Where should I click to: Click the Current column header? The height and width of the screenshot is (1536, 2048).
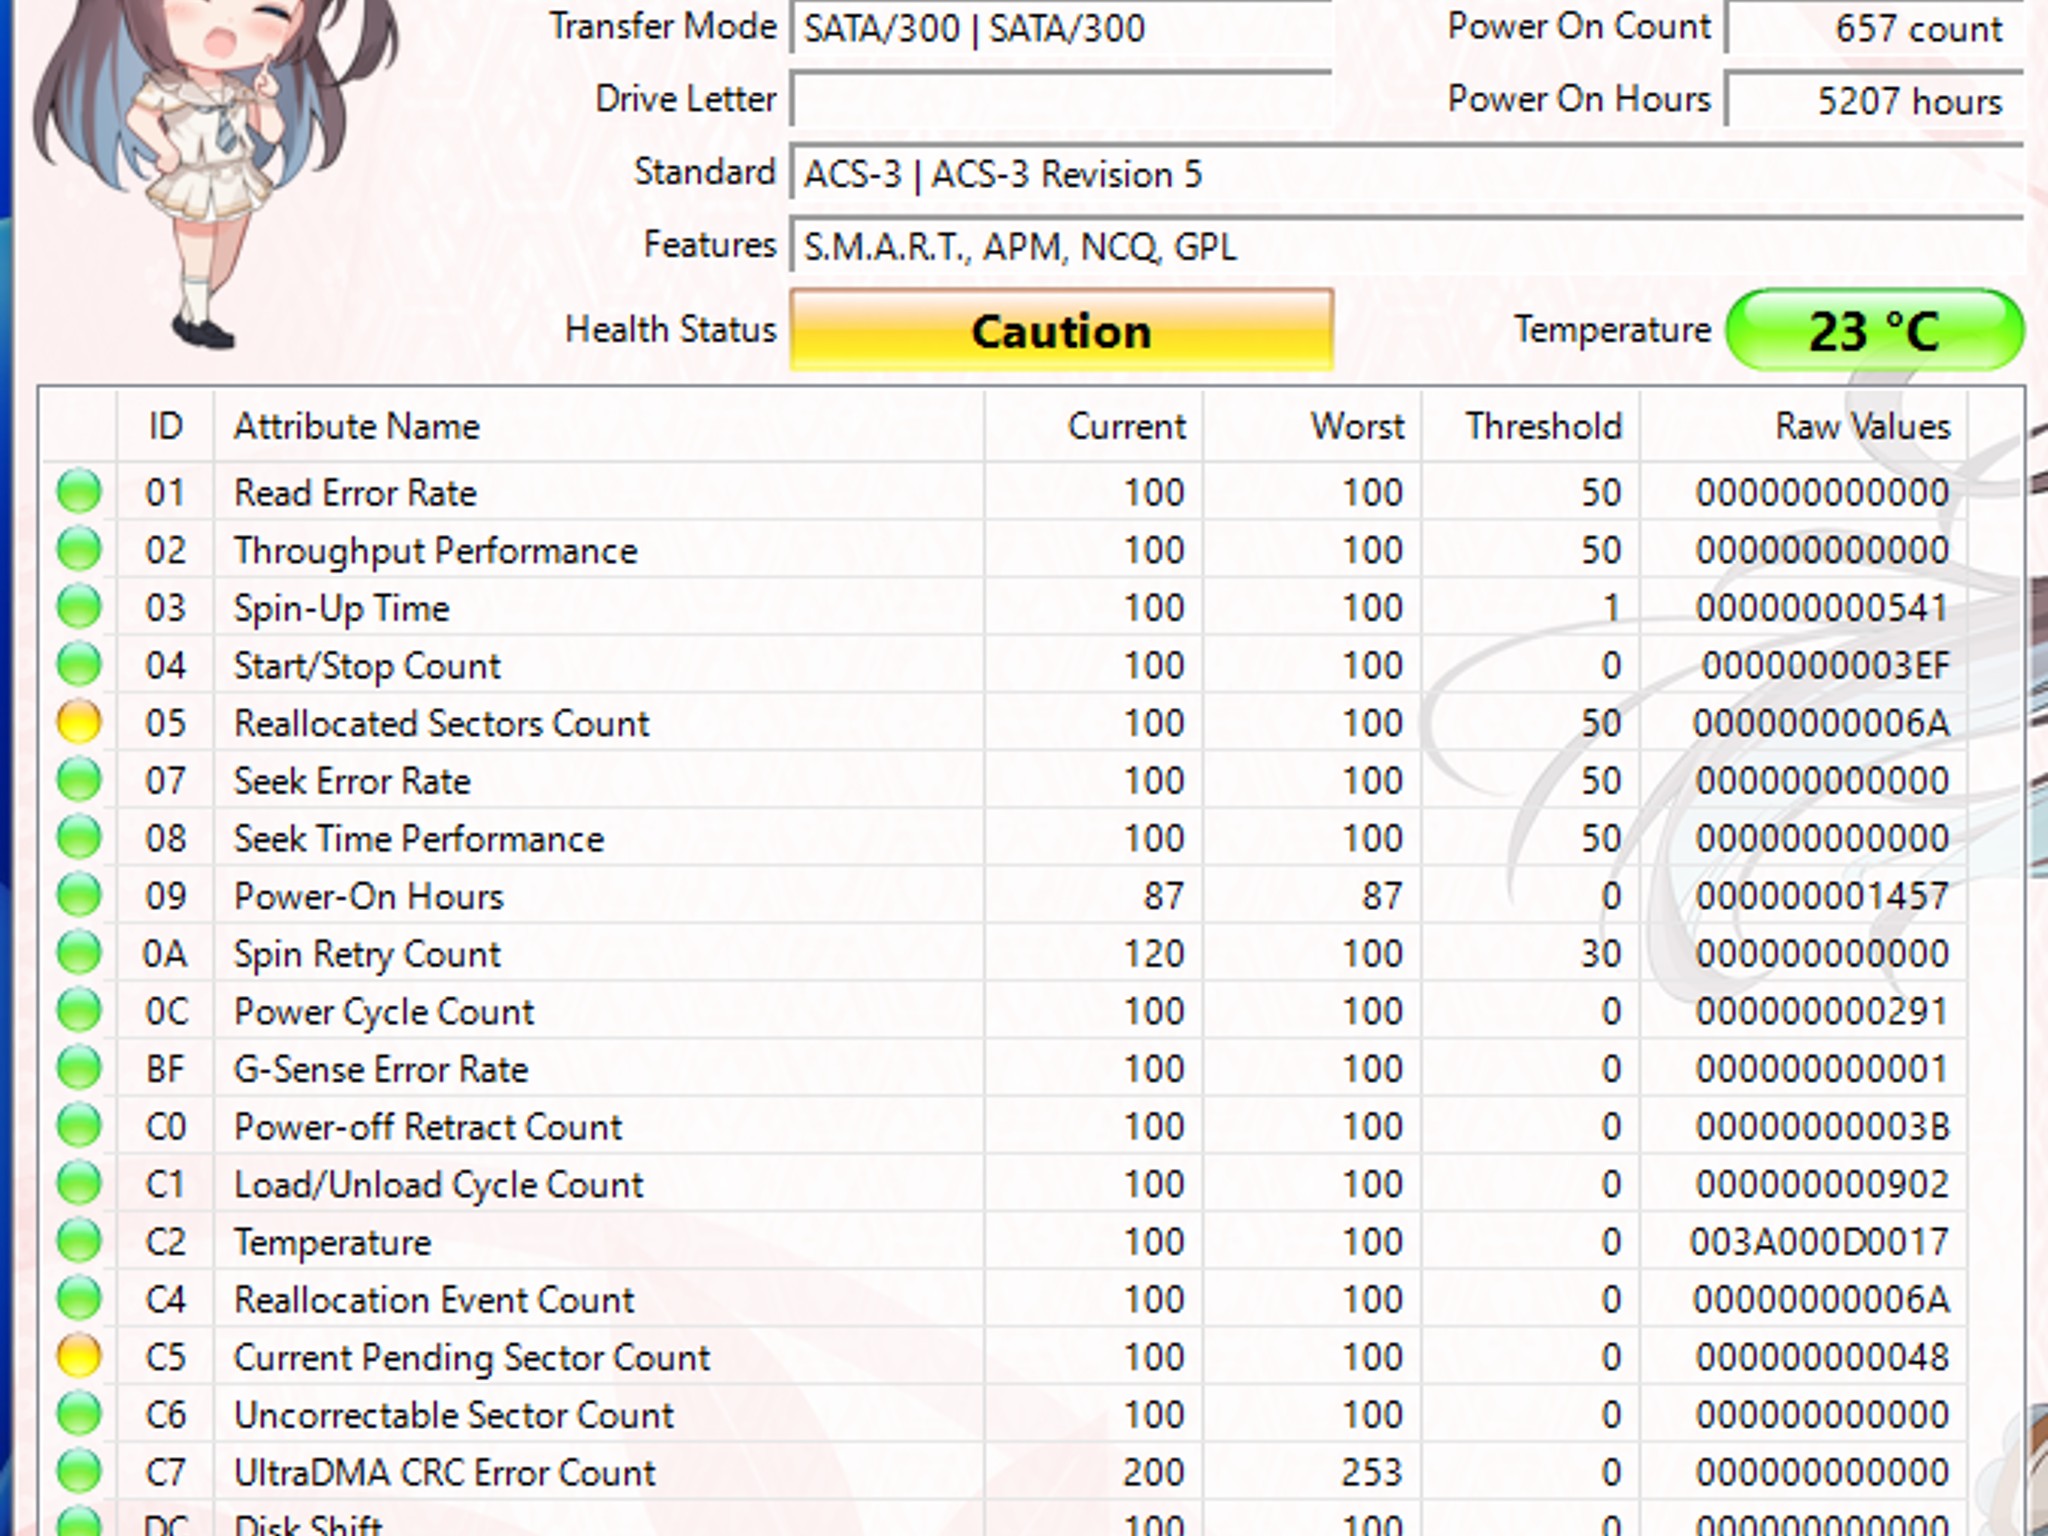coord(1093,426)
